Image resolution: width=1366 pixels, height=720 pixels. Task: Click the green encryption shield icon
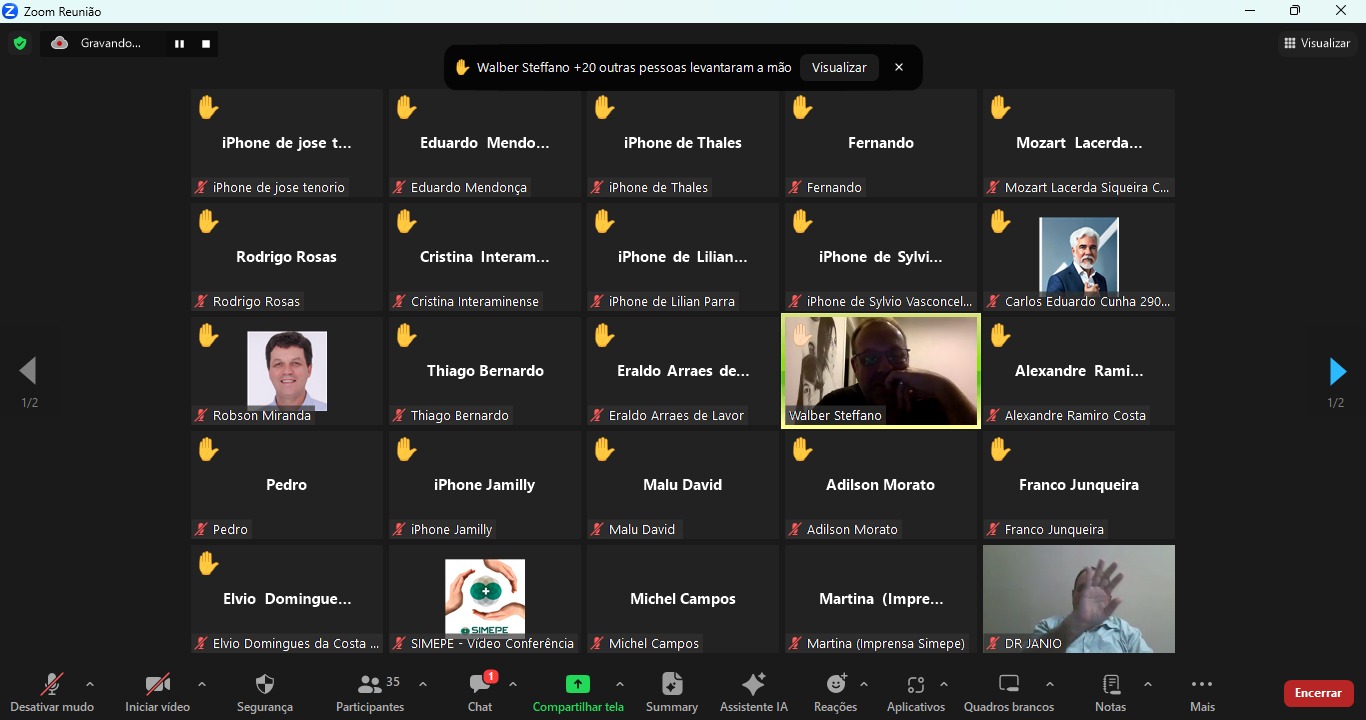[x=20, y=43]
